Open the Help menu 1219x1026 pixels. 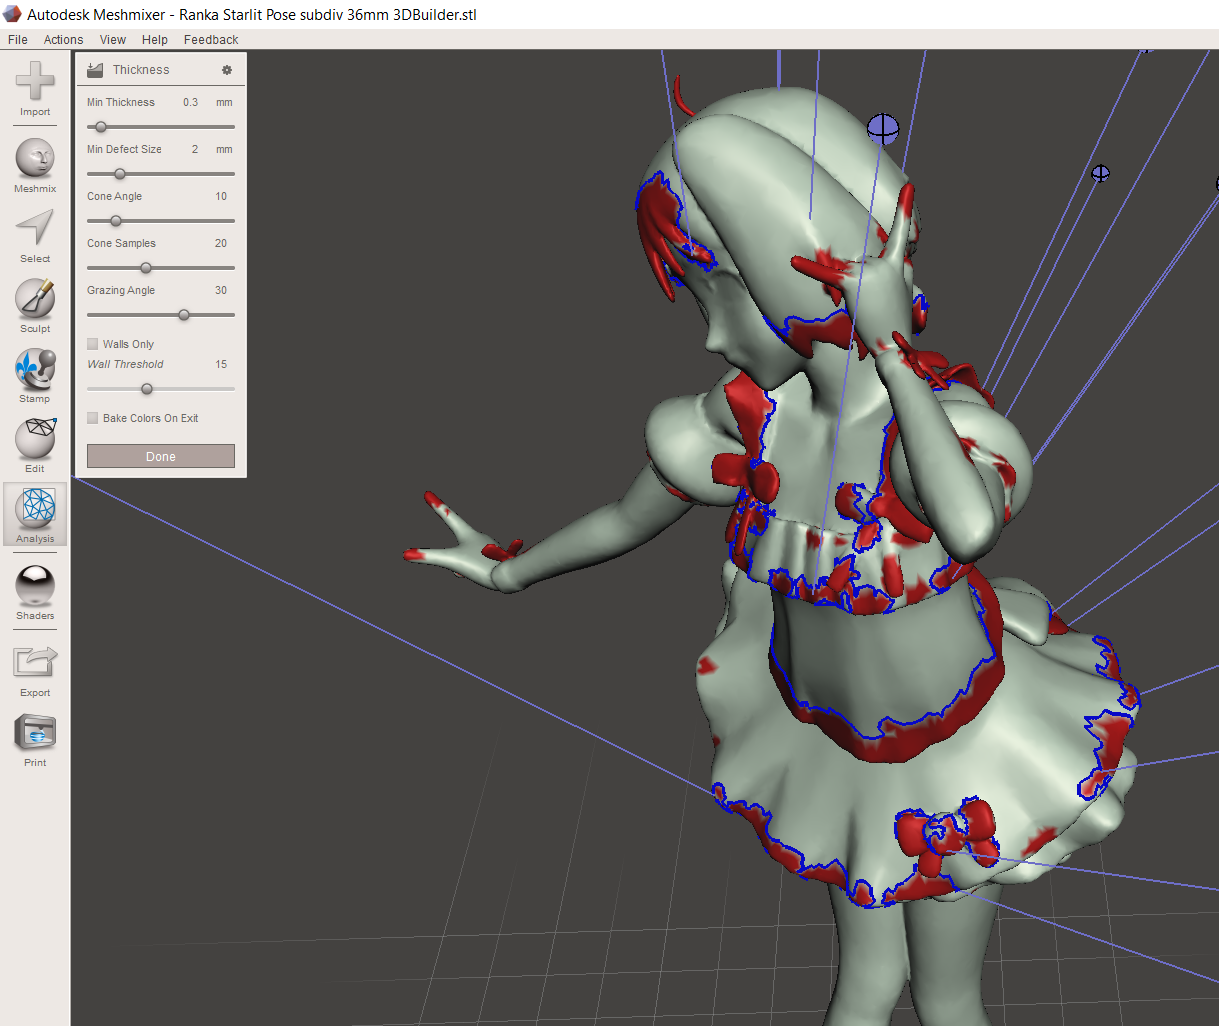[x=155, y=40]
